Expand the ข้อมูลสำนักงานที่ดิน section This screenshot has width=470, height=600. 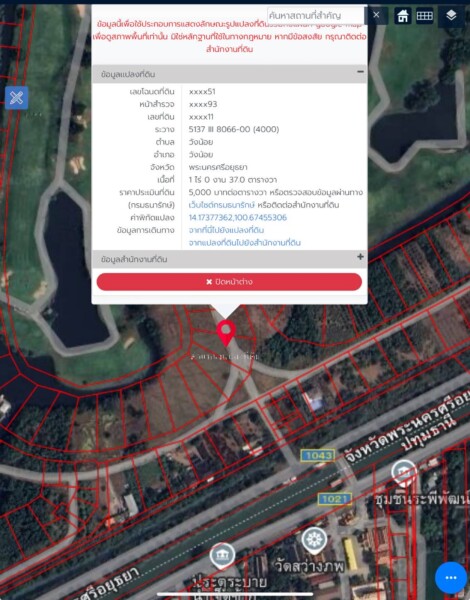click(x=360, y=257)
